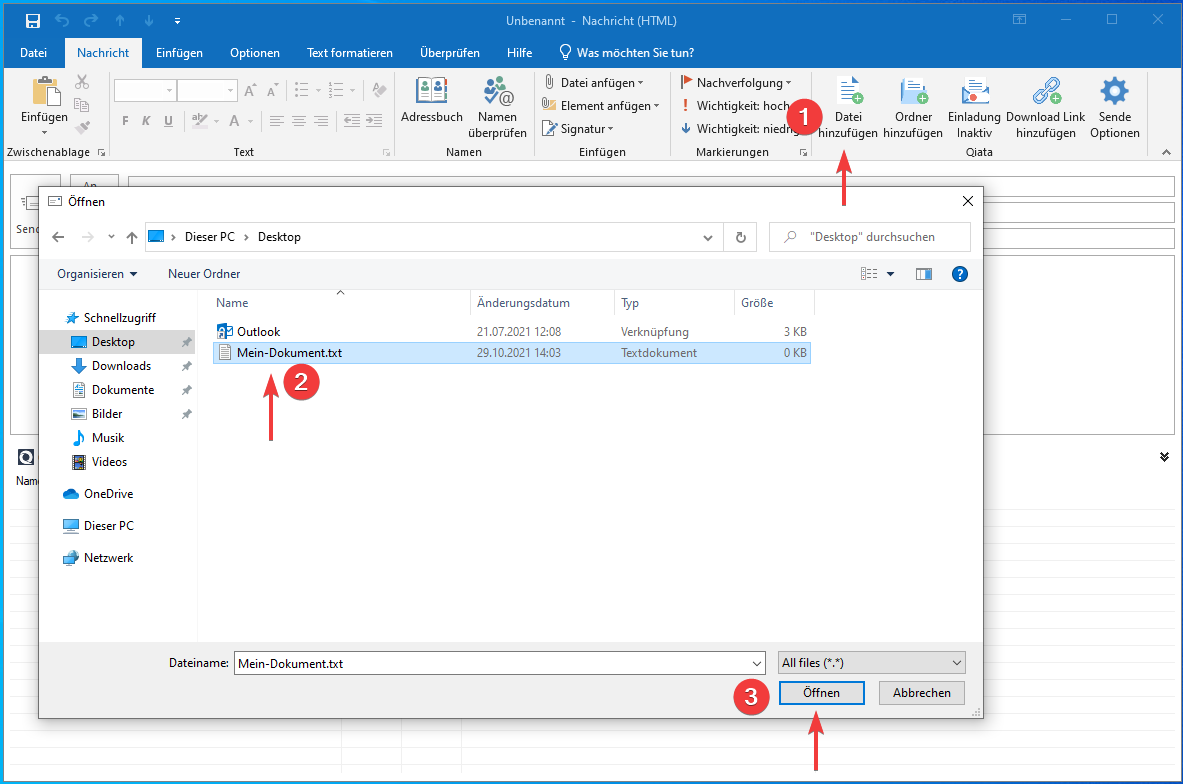
Task: Open the help icon in file dialog
Action: (x=959, y=274)
